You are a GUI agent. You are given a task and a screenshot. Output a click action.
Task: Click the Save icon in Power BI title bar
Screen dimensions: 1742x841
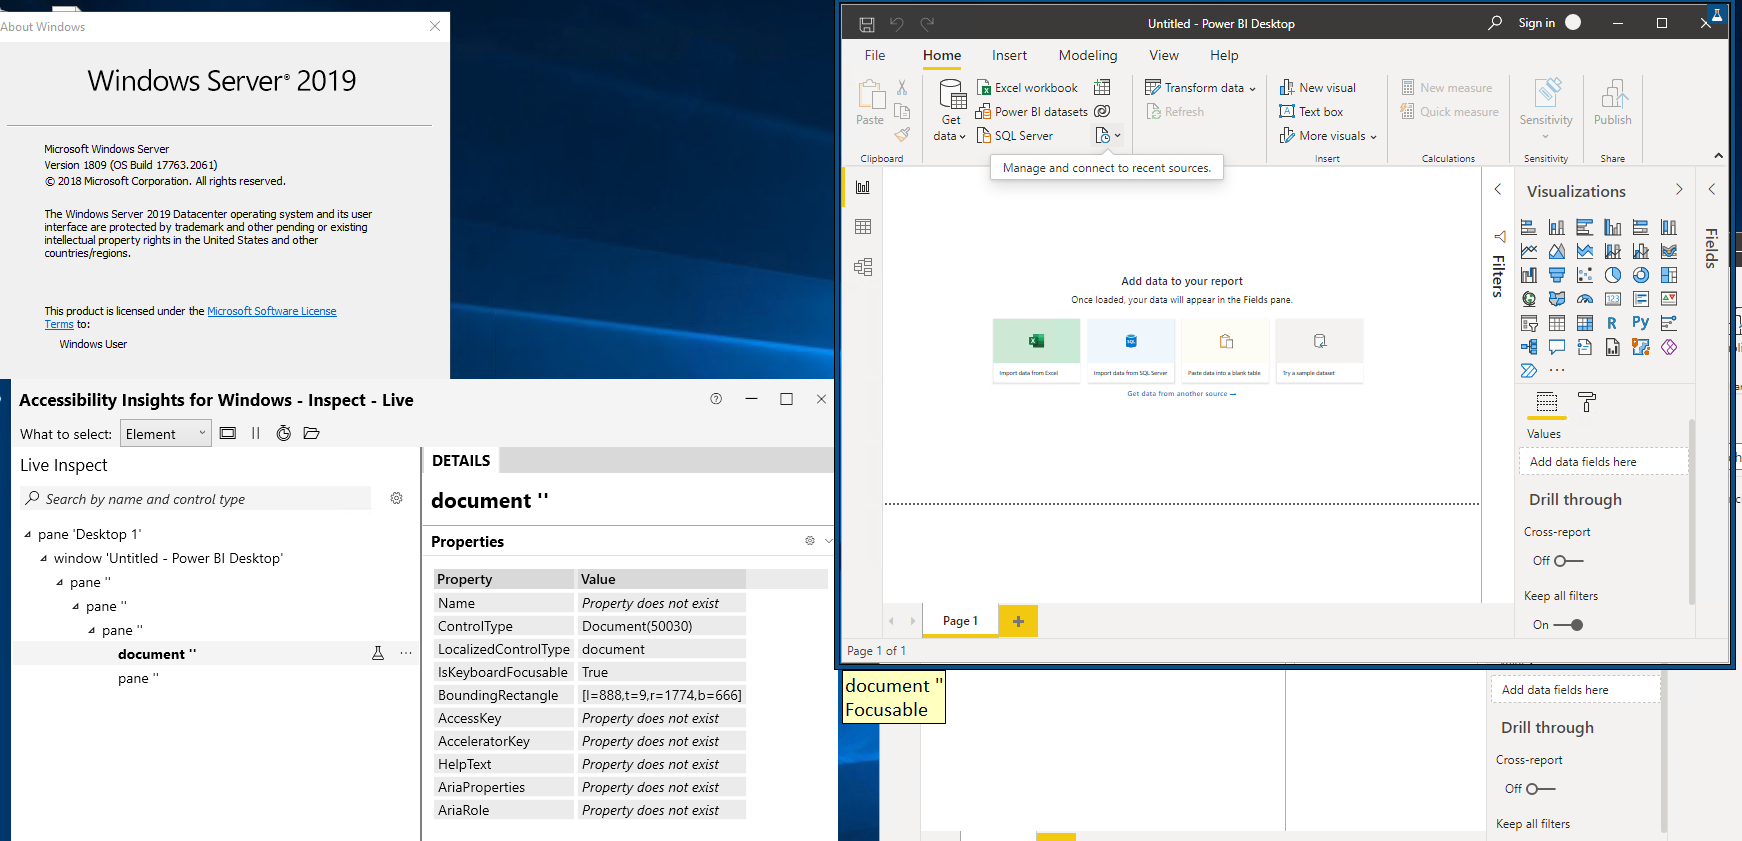pyautogui.click(x=867, y=23)
